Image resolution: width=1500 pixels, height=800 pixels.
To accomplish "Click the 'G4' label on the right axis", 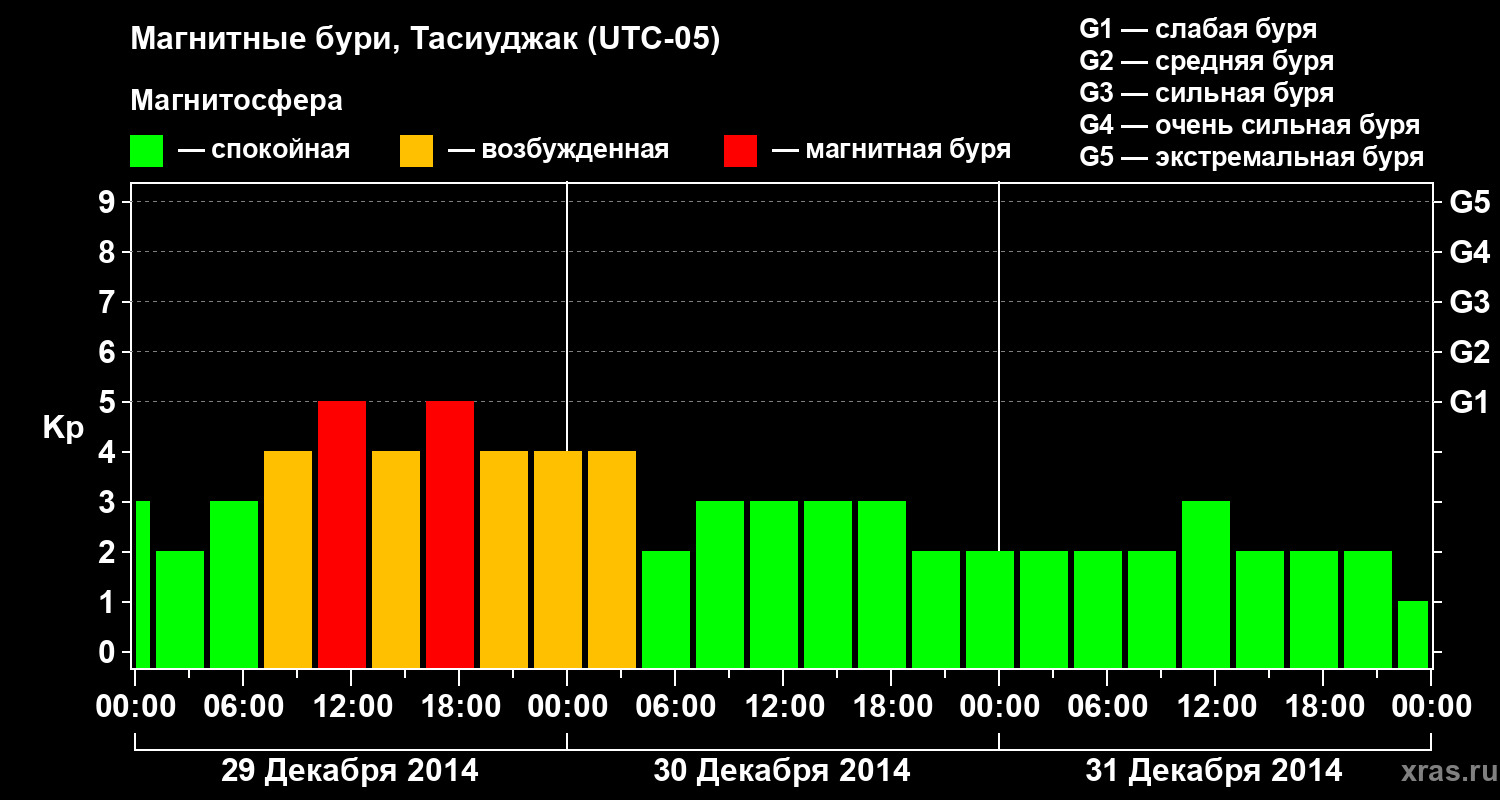I will [x=1469, y=252].
